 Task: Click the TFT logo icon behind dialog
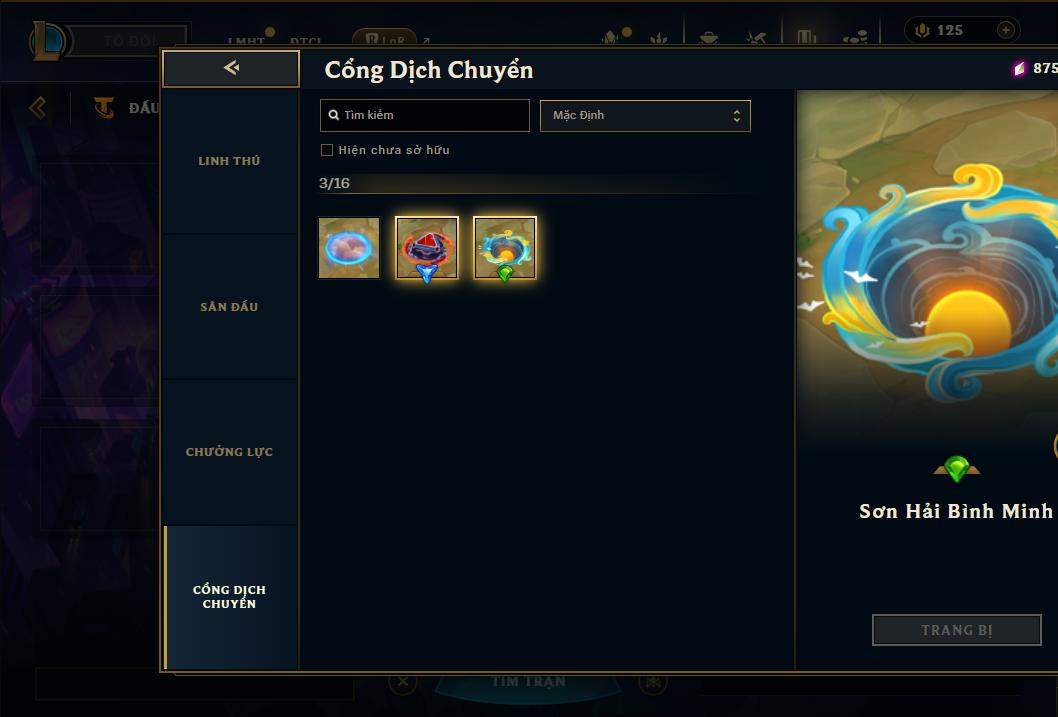point(104,107)
